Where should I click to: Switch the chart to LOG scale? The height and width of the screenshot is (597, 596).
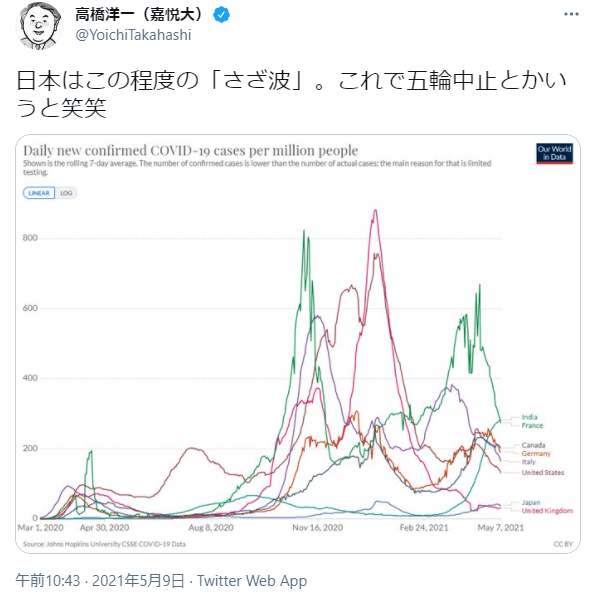tap(66, 193)
